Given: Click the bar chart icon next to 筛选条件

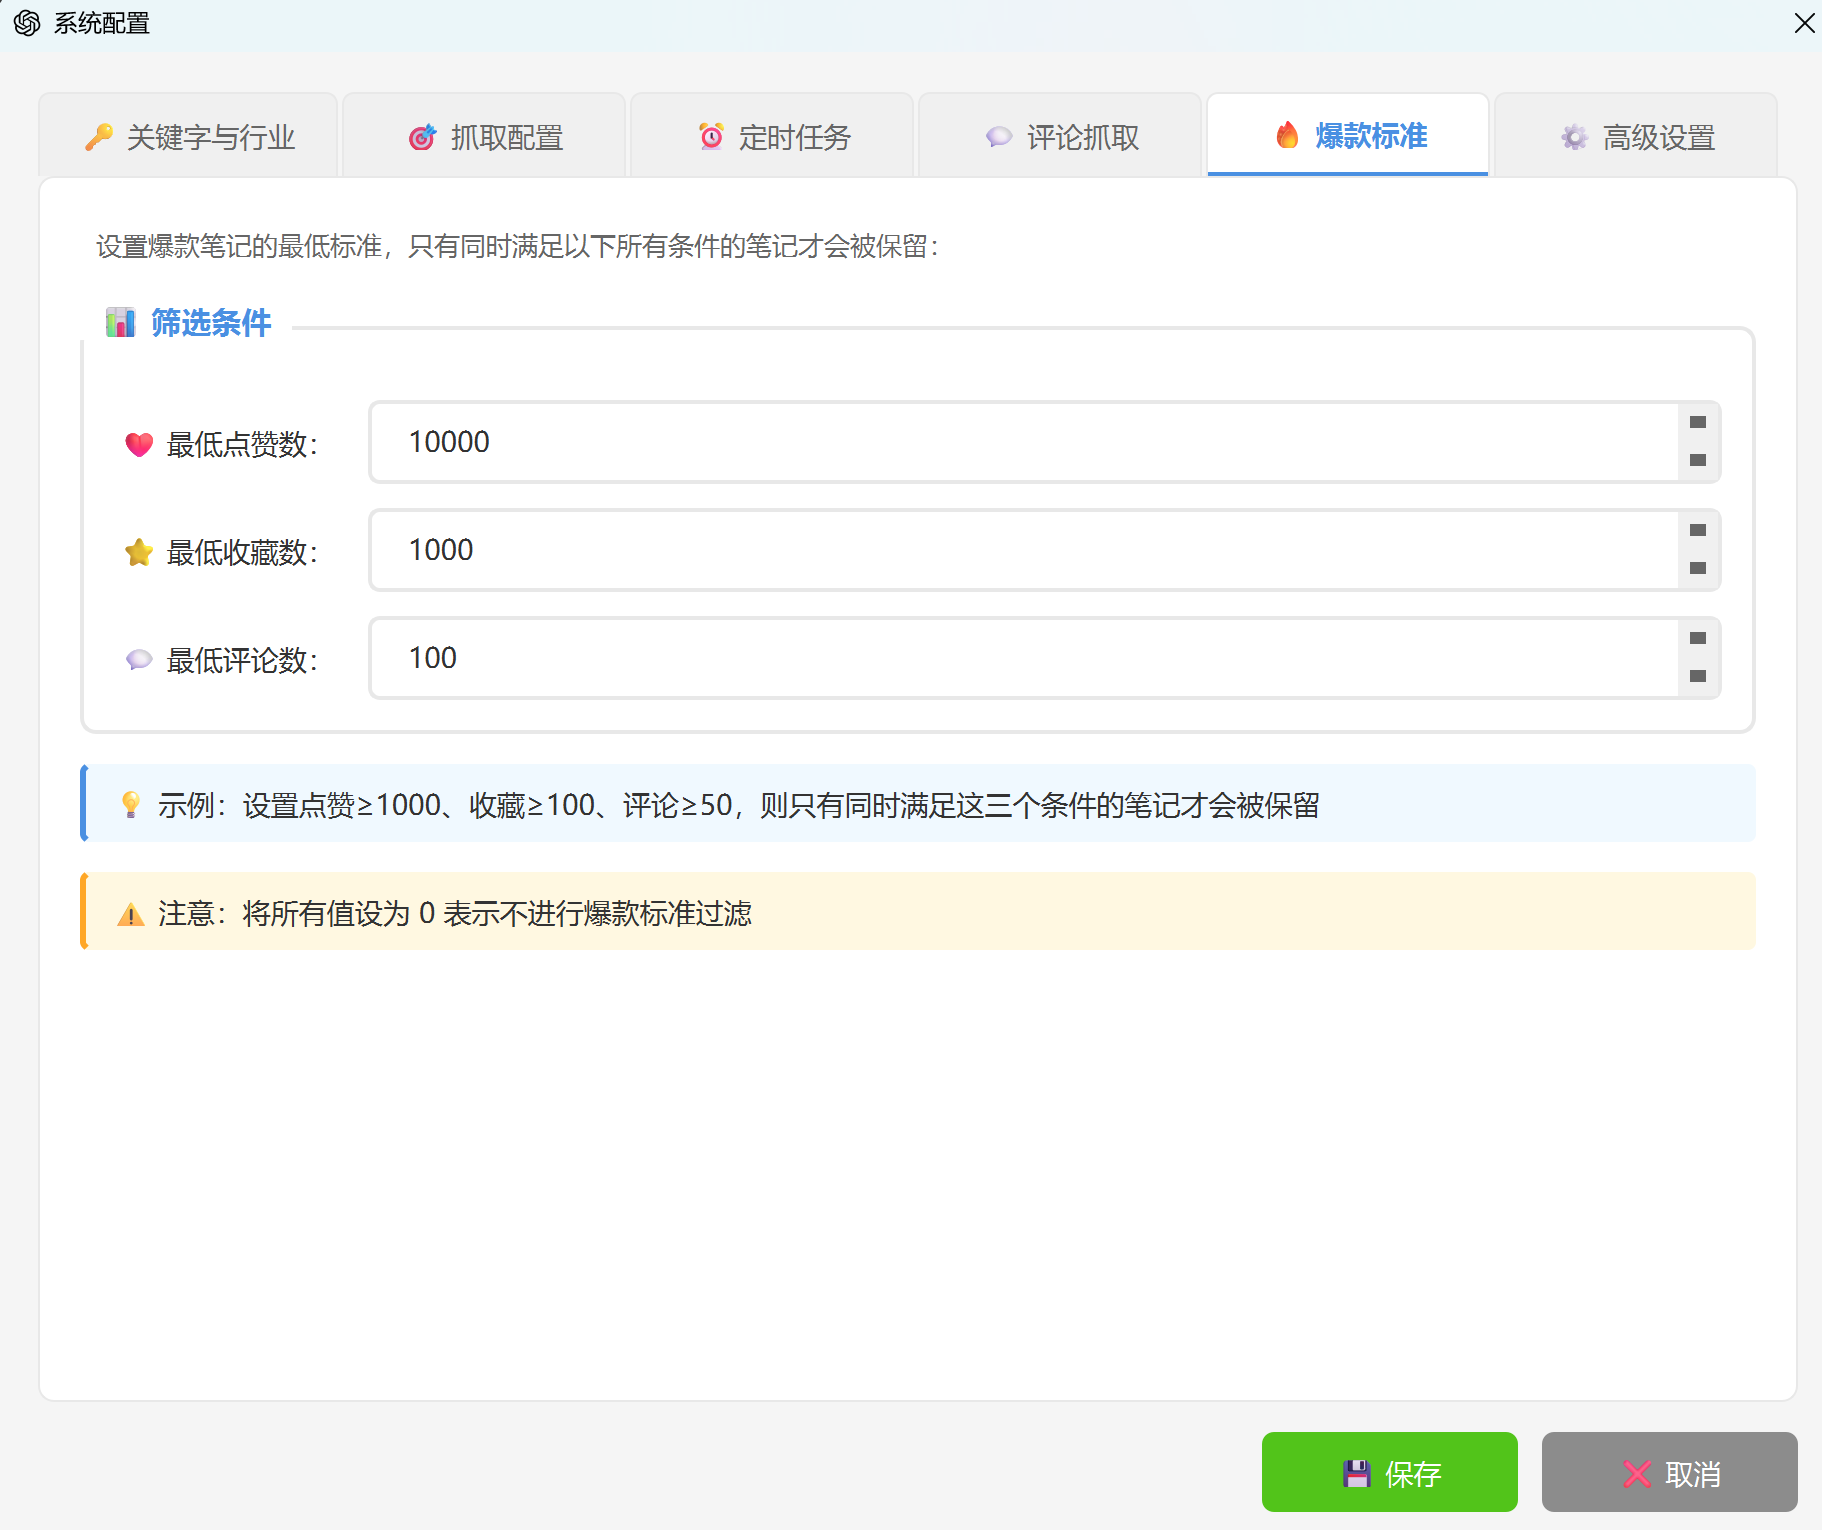Looking at the screenshot, I should click(120, 322).
